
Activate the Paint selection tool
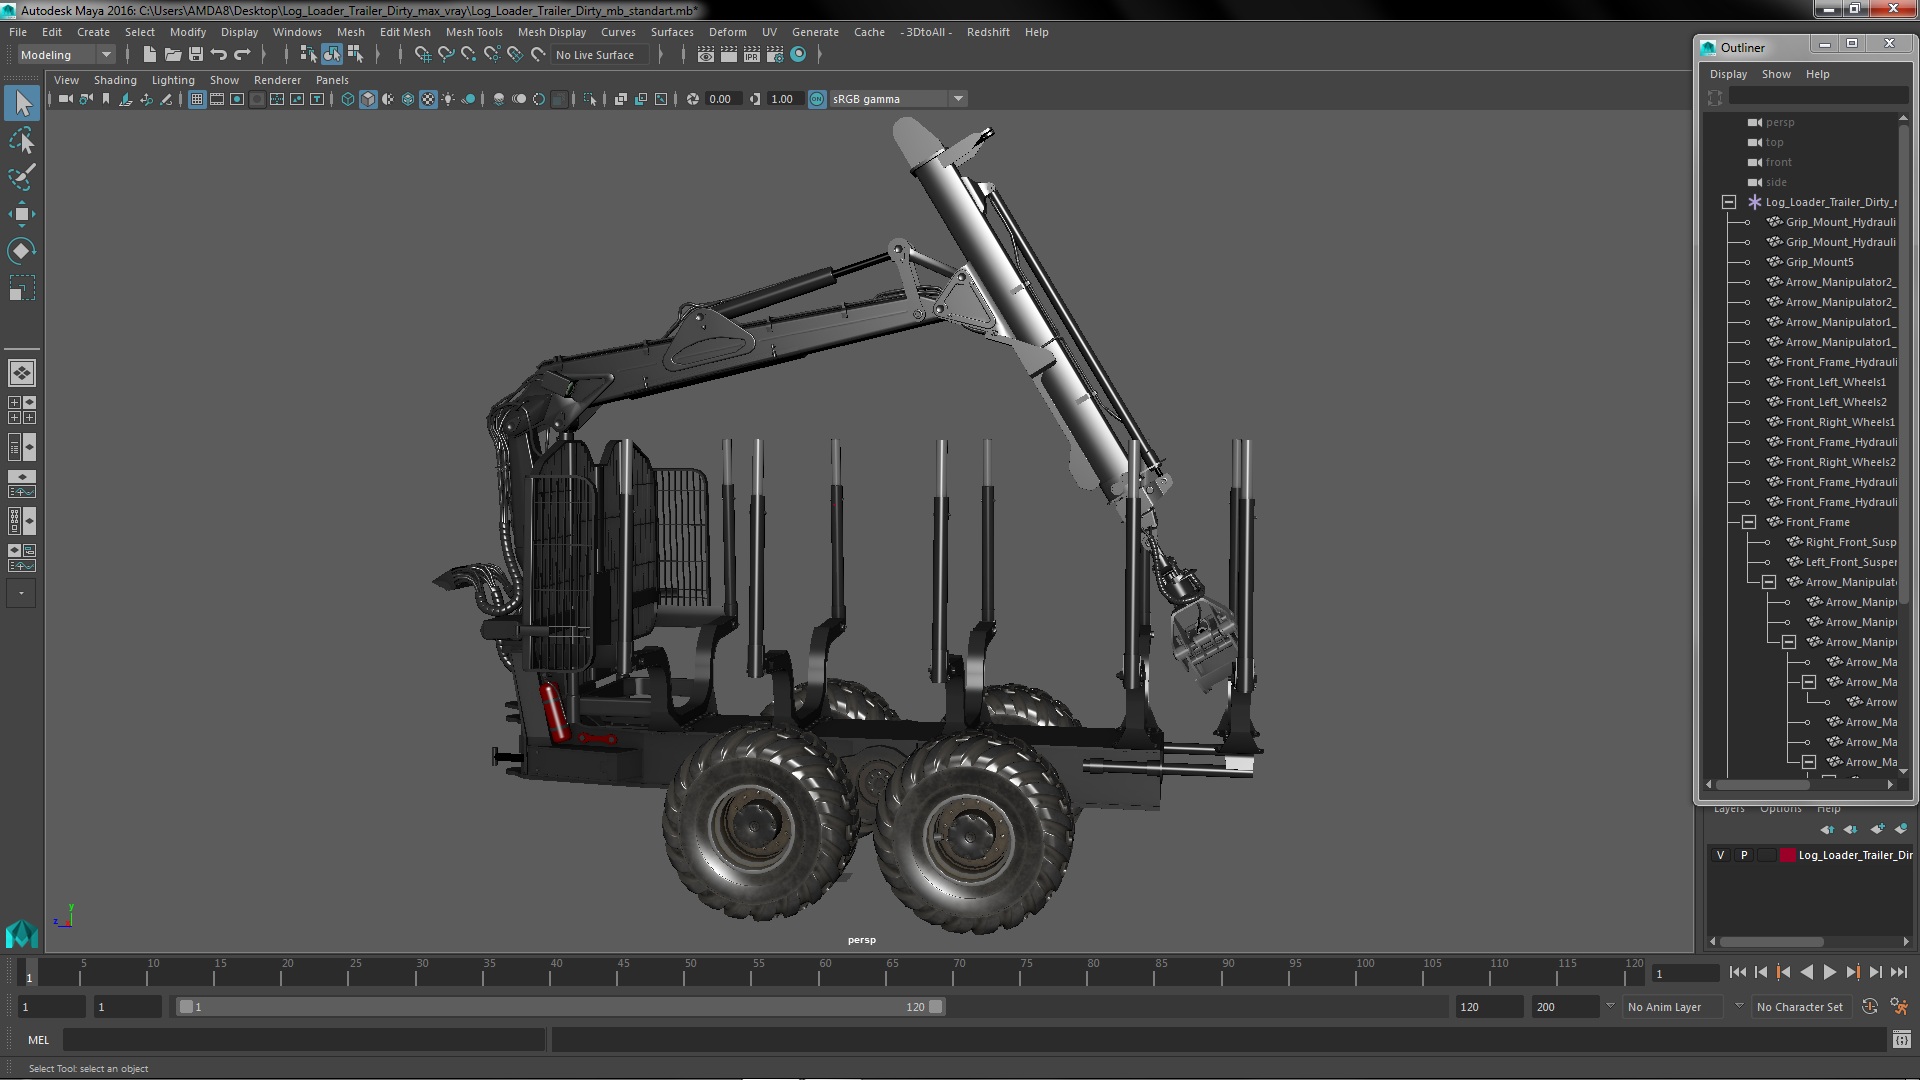(x=22, y=177)
